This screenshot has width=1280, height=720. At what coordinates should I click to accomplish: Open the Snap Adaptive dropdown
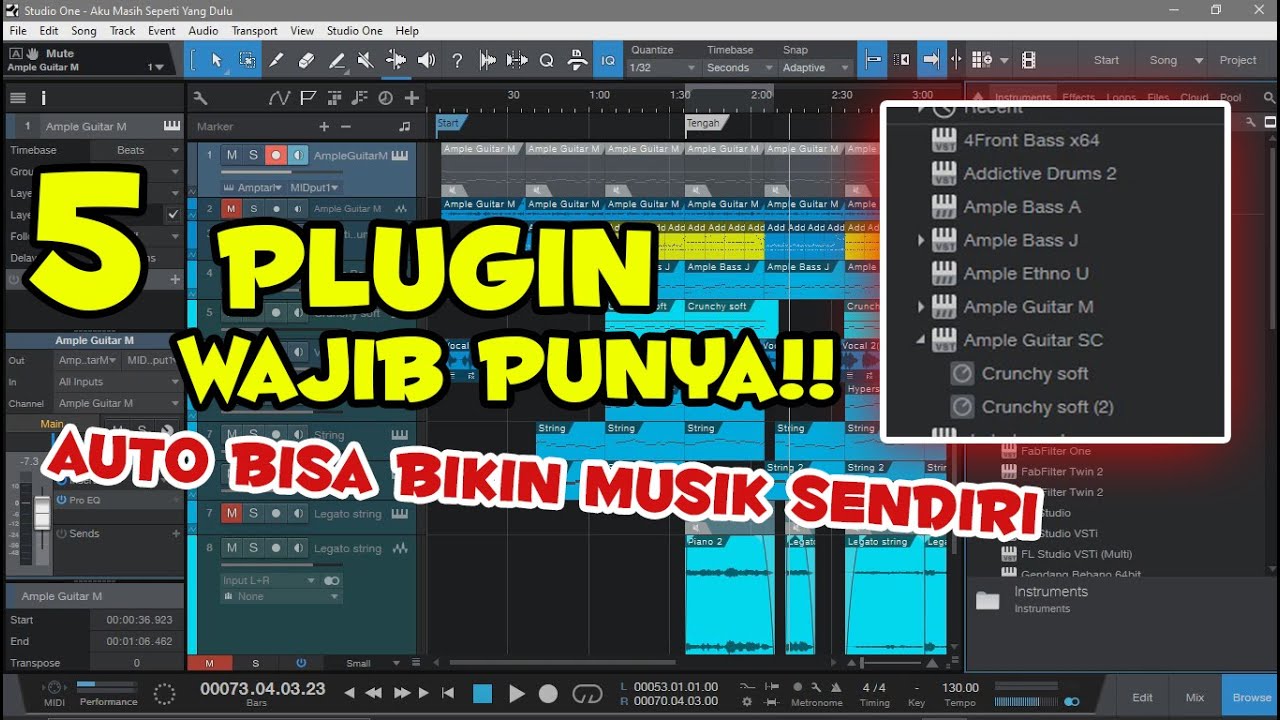816,68
